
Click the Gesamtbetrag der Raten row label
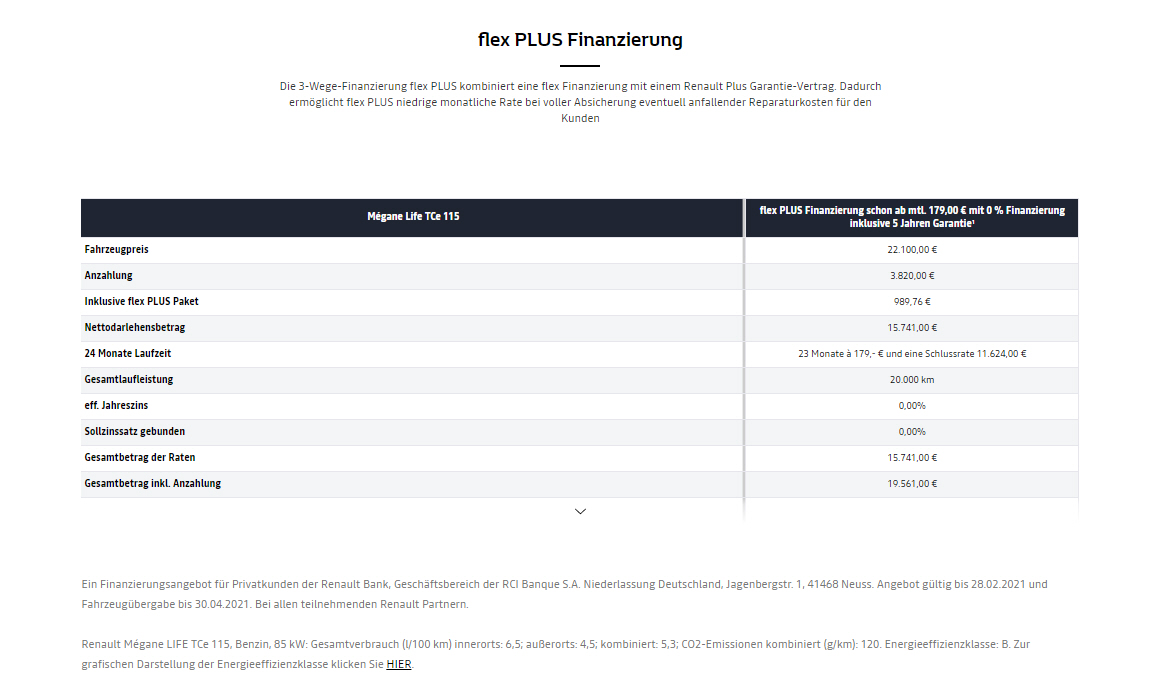click(x=140, y=457)
